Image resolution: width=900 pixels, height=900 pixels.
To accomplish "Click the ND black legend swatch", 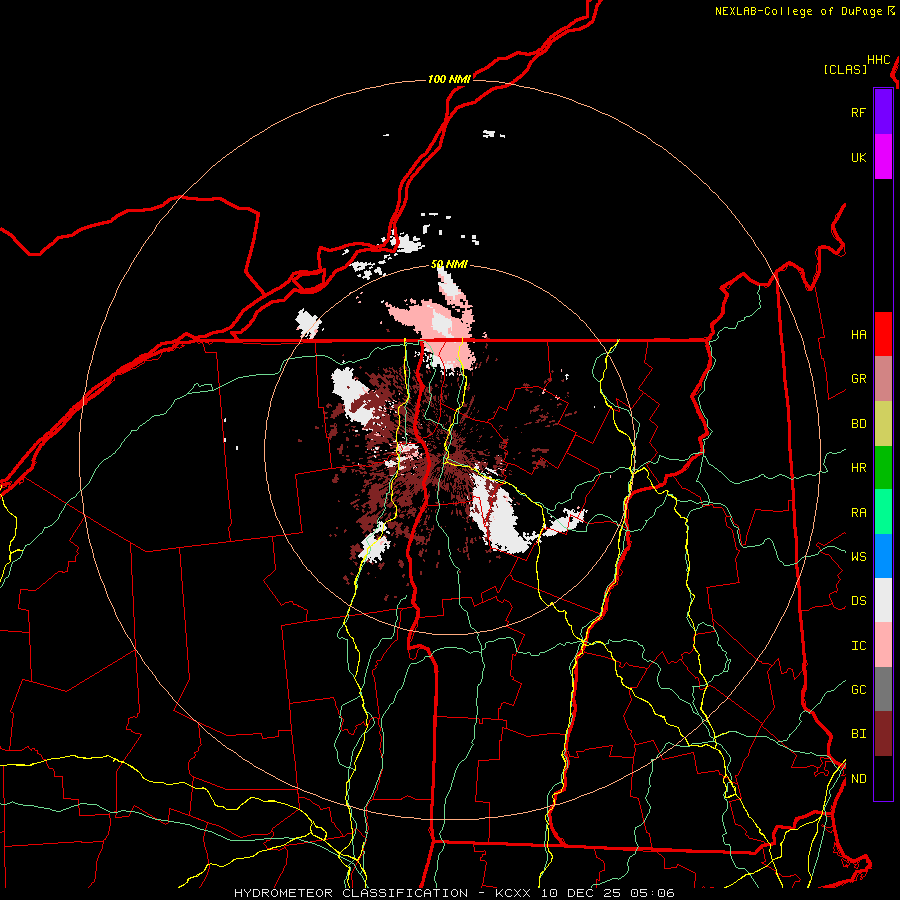I will [x=883, y=778].
